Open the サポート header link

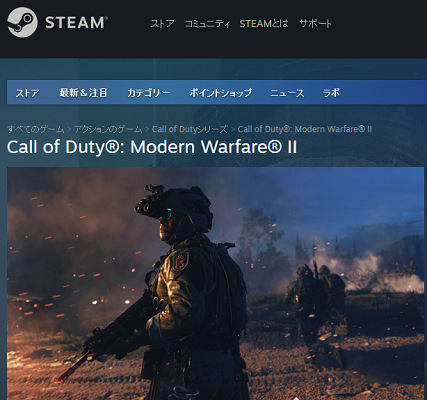click(x=315, y=24)
